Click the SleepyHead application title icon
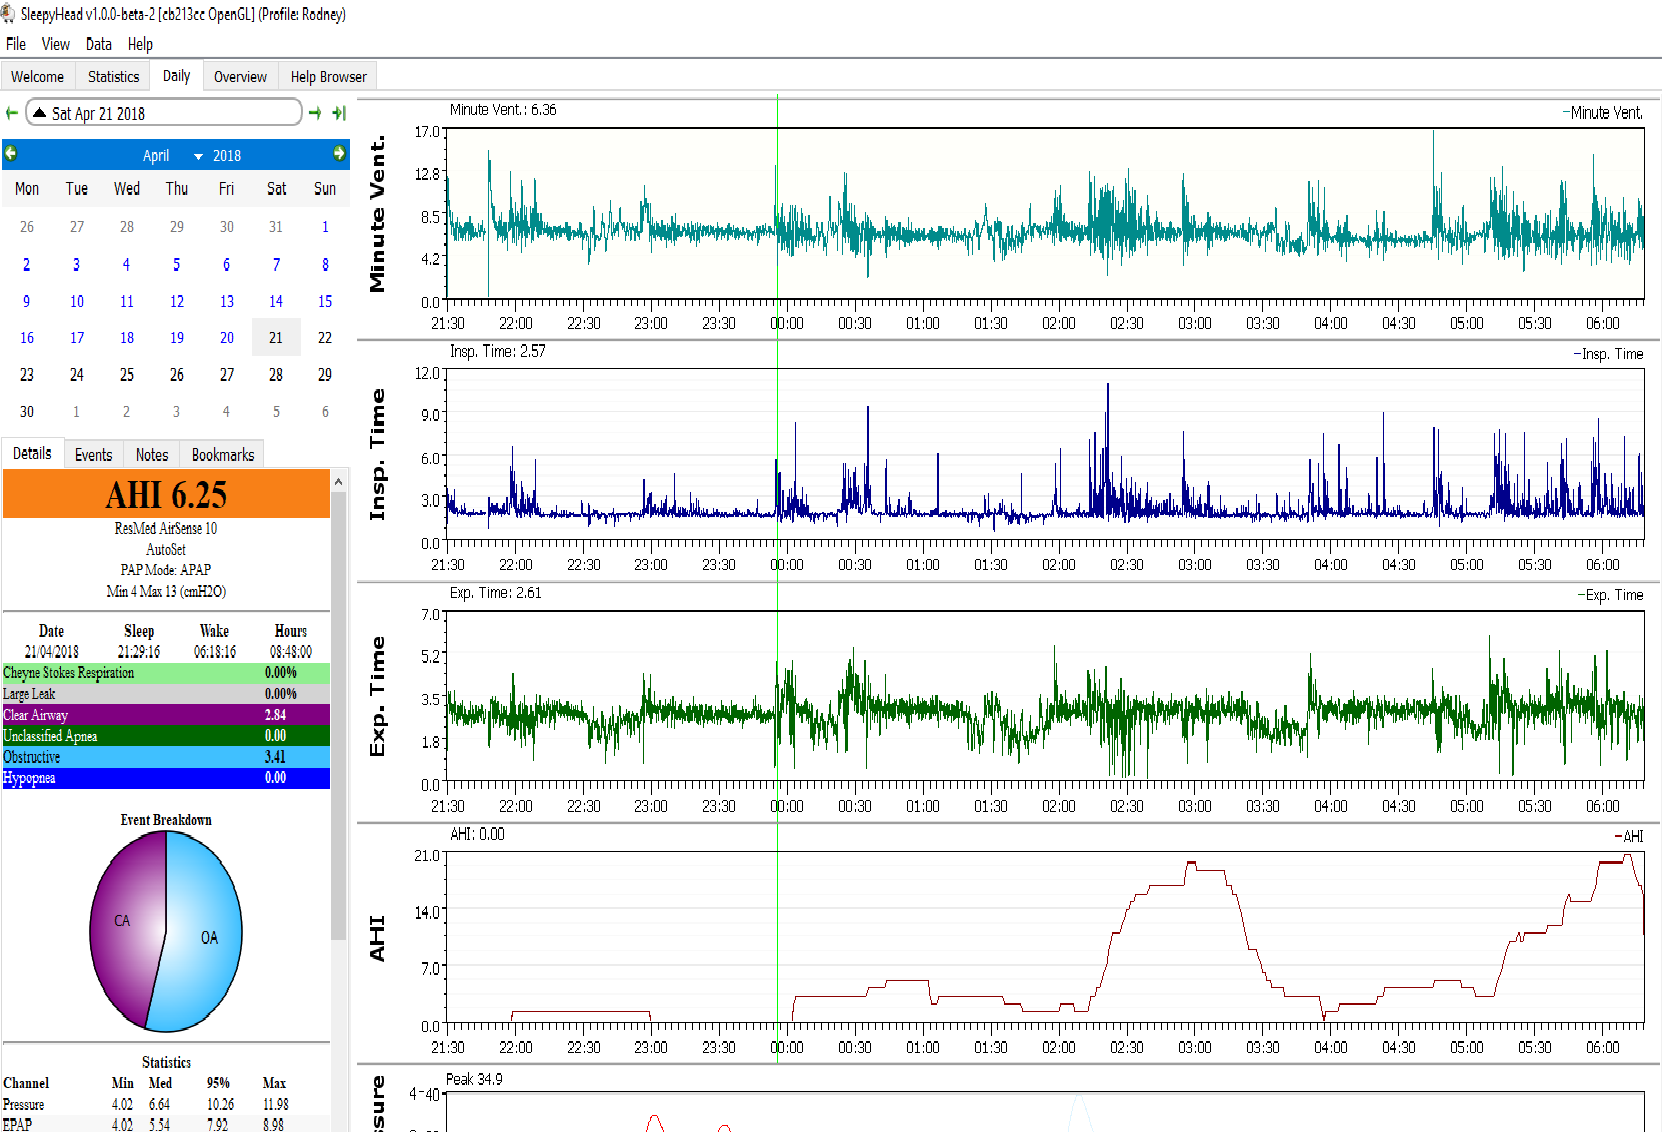This screenshot has height=1132, width=1662. point(8,14)
